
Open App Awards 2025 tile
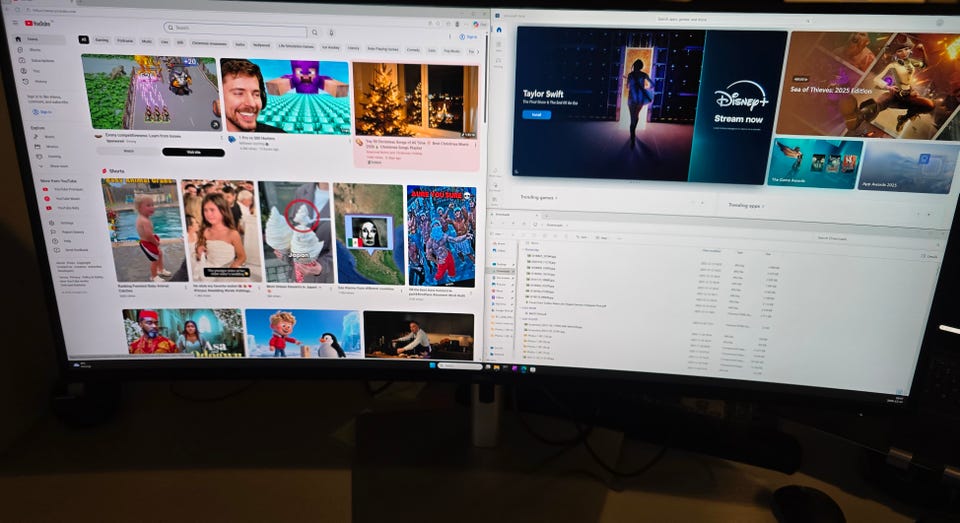point(907,167)
